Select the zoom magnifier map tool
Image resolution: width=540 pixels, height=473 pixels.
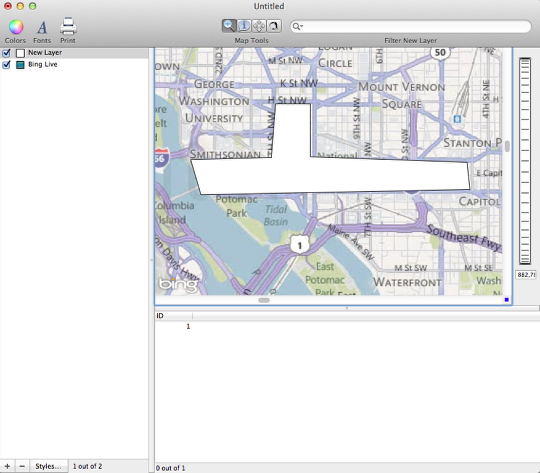tap(229, 26)
